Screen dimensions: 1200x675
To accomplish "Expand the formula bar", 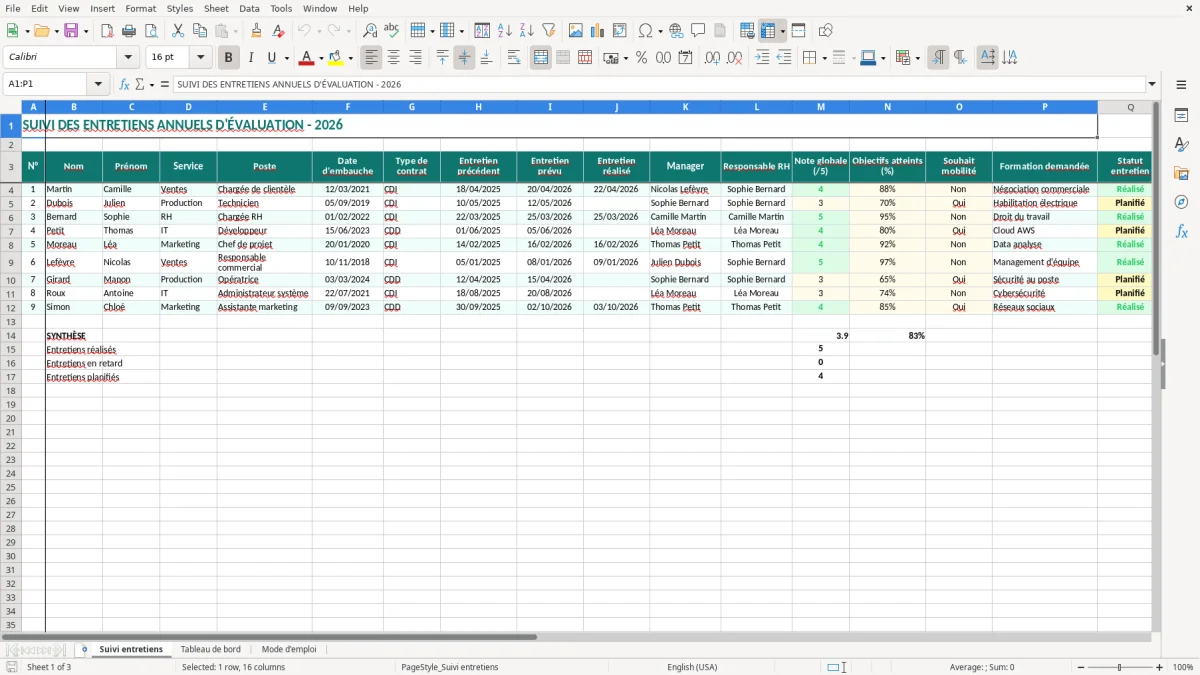I will click(1153, 84).
